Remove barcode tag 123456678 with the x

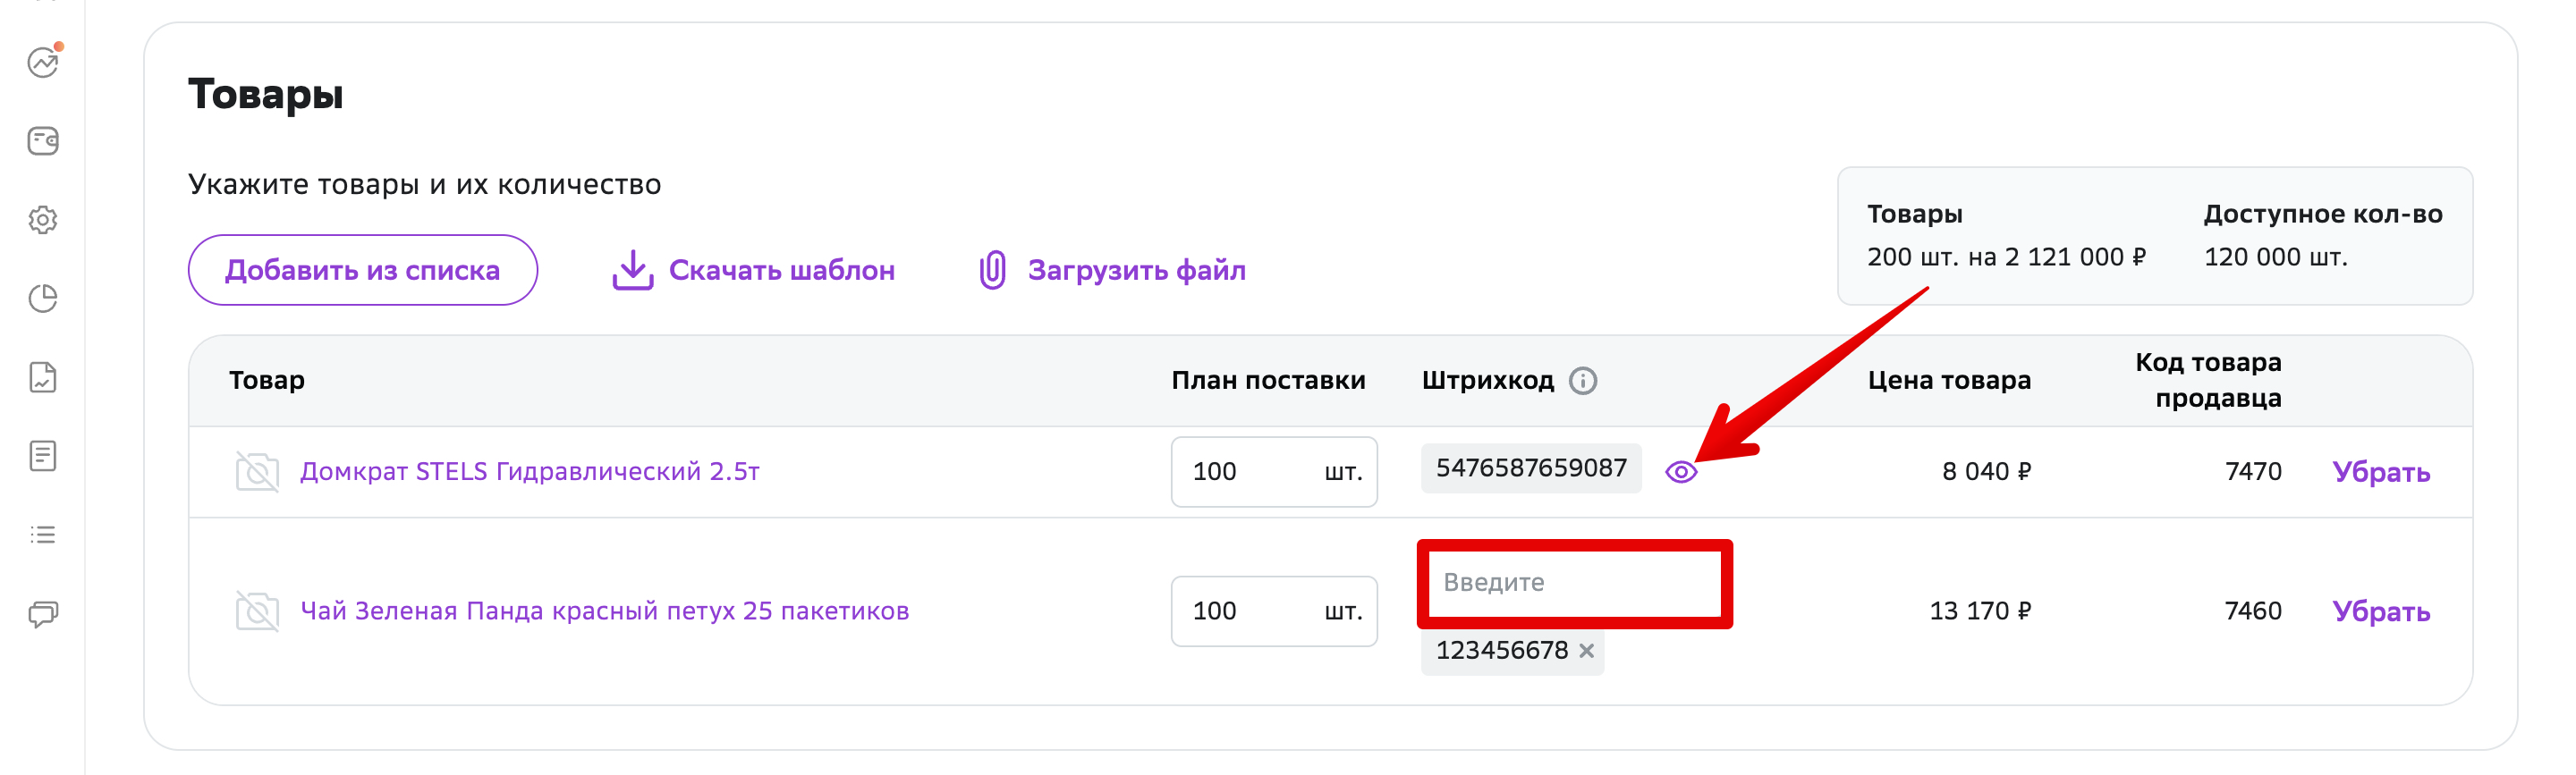click(x=1587, y=650)
